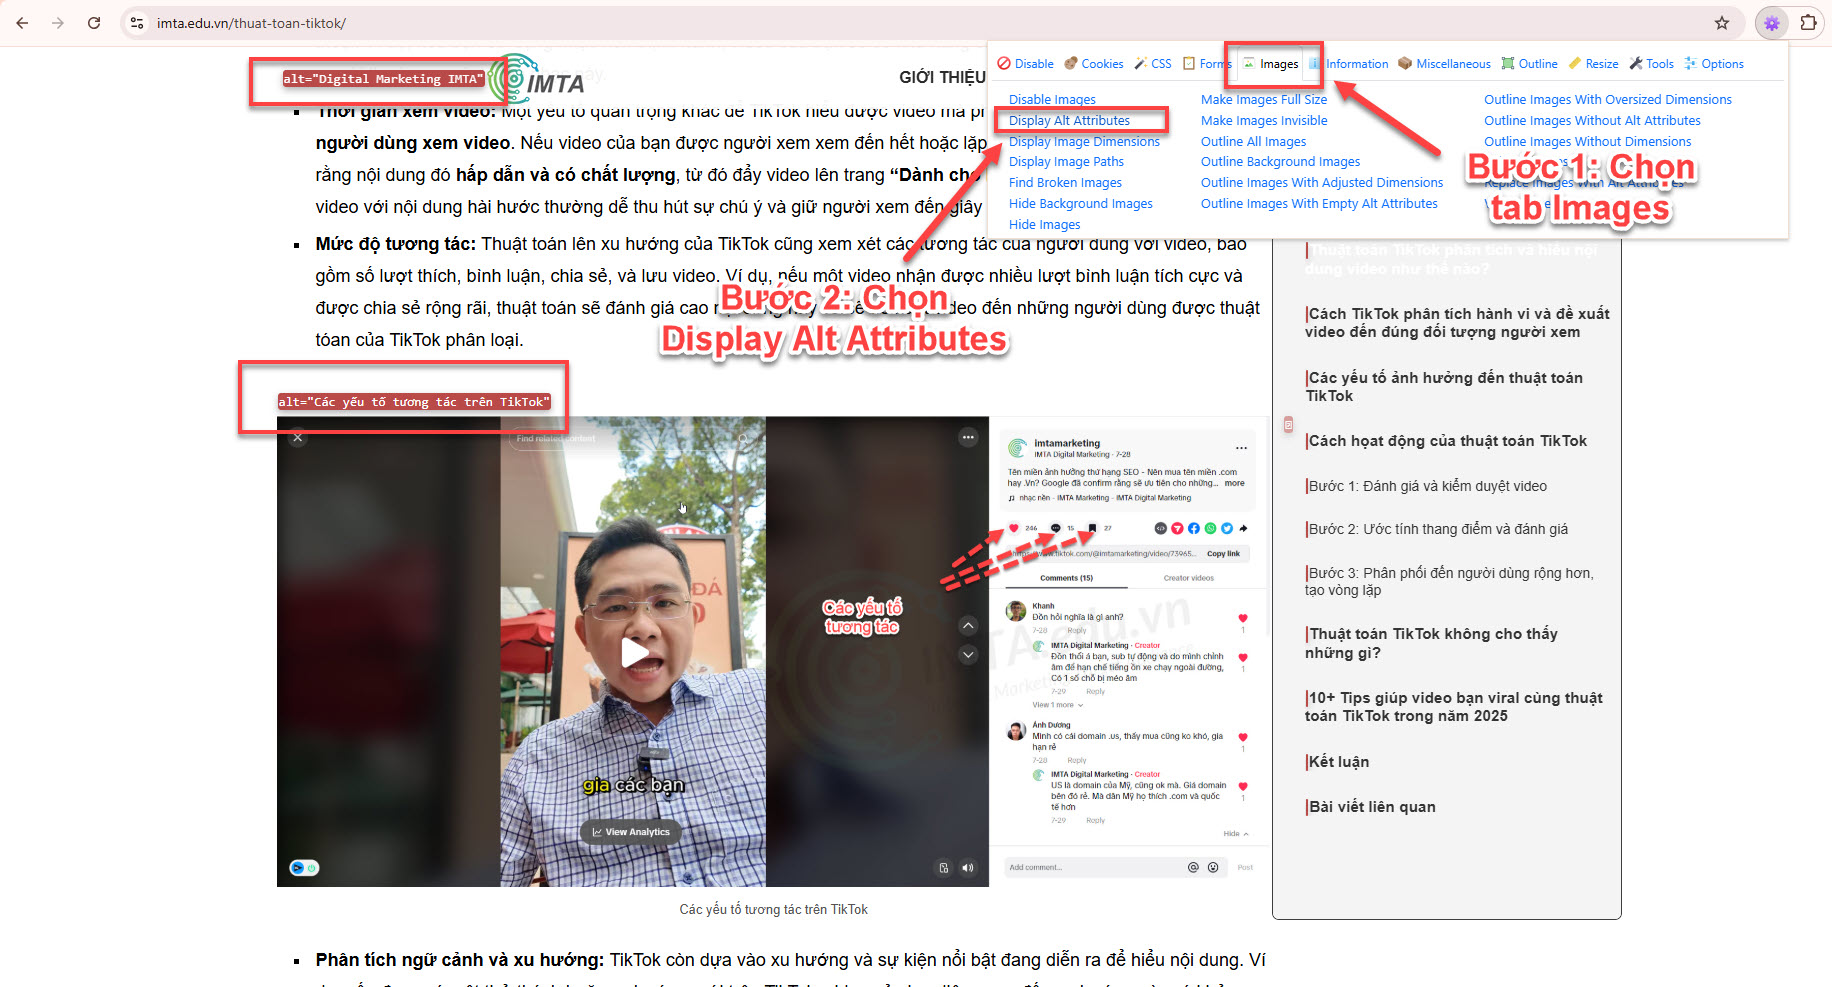Switch to the Outline tab
Screen dimensions: 1832x987
[1529, 64]
